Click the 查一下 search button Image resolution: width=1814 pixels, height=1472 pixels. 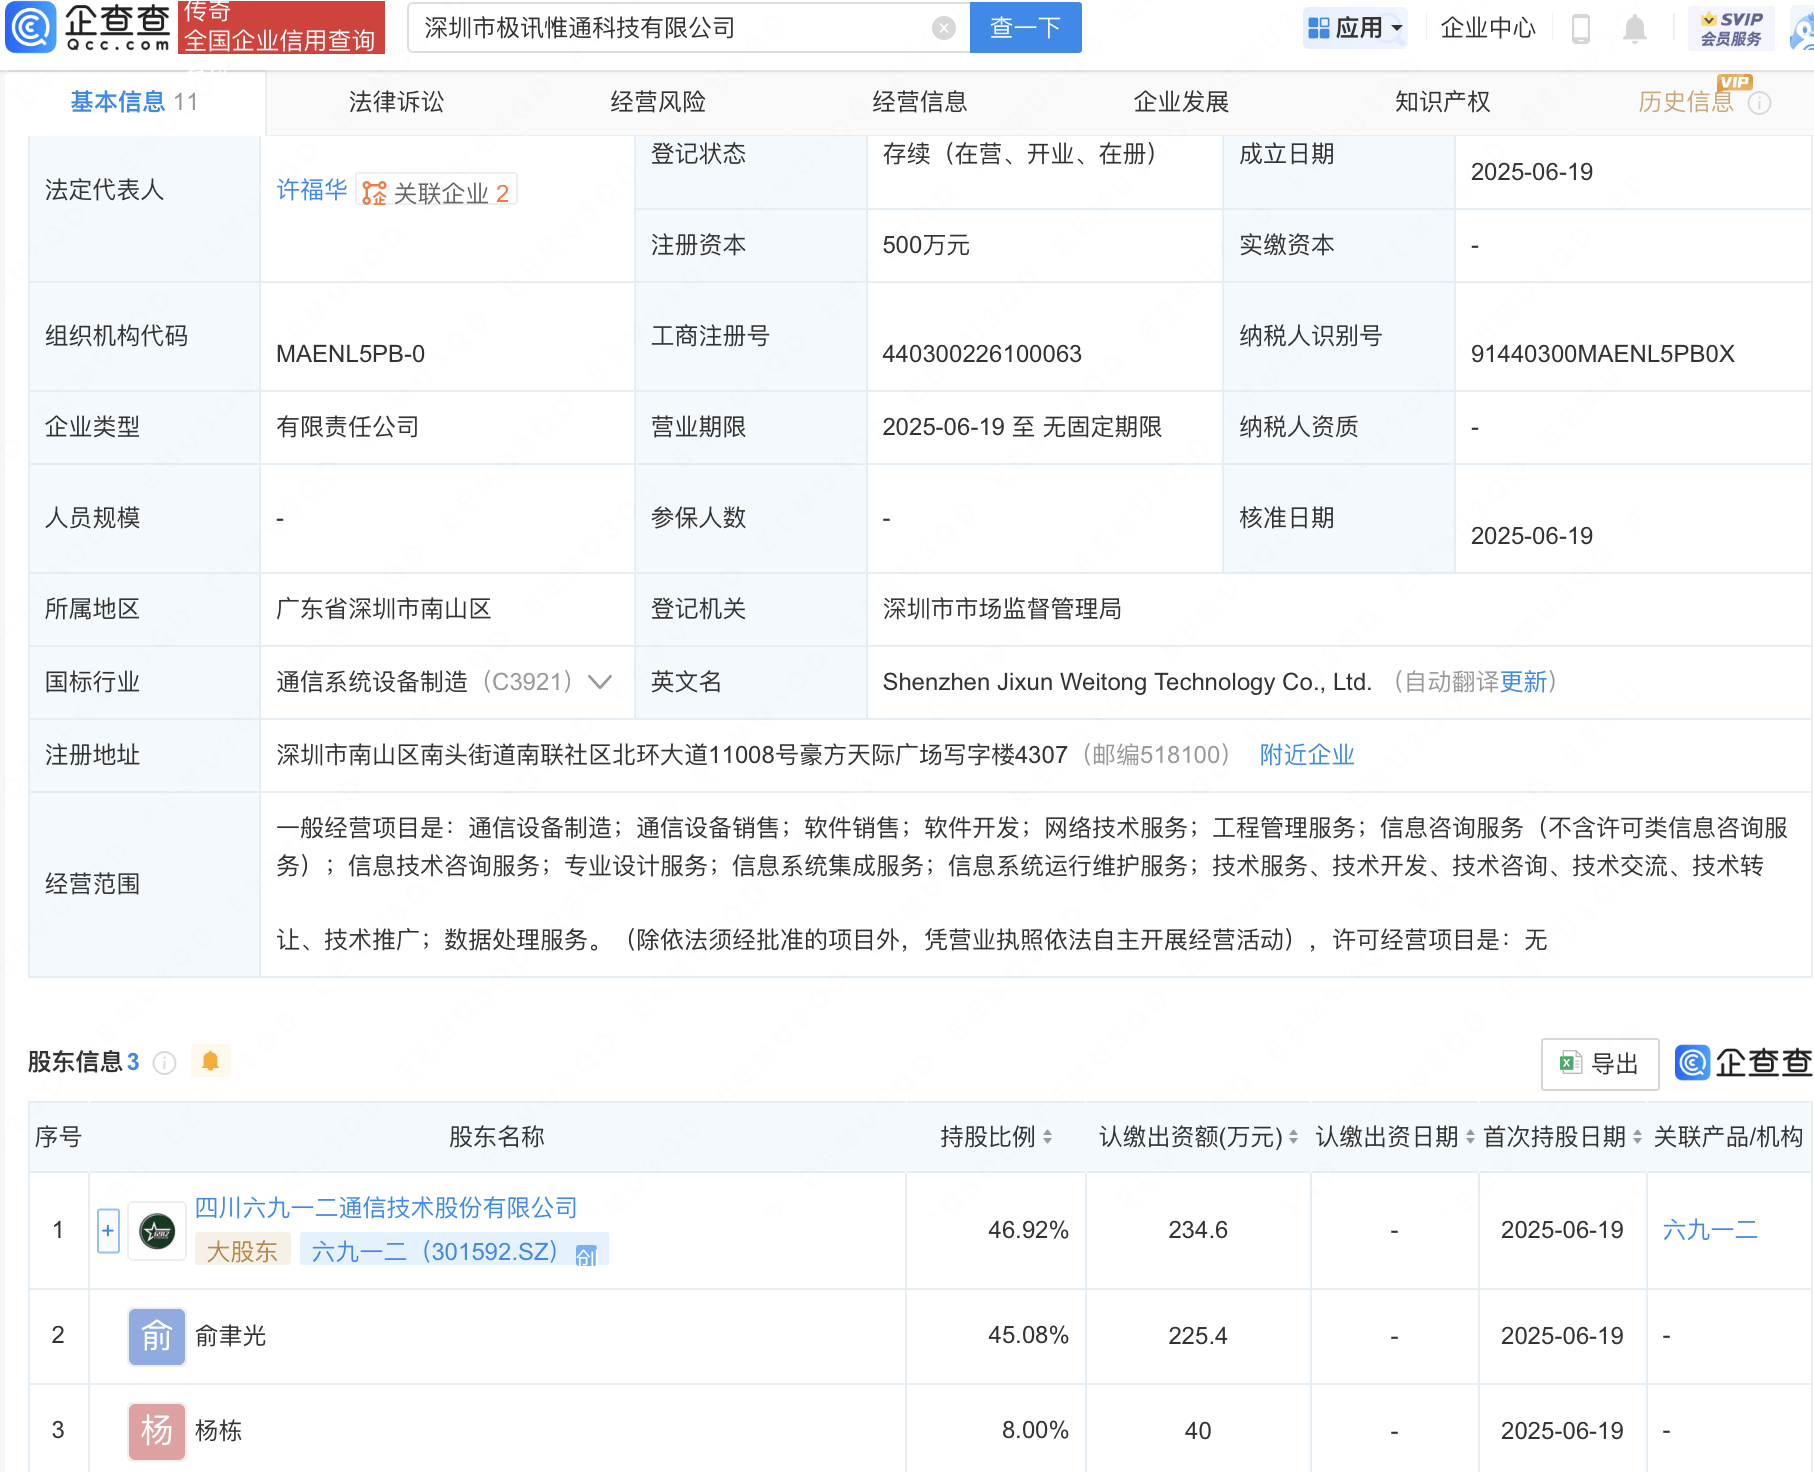1025,28
